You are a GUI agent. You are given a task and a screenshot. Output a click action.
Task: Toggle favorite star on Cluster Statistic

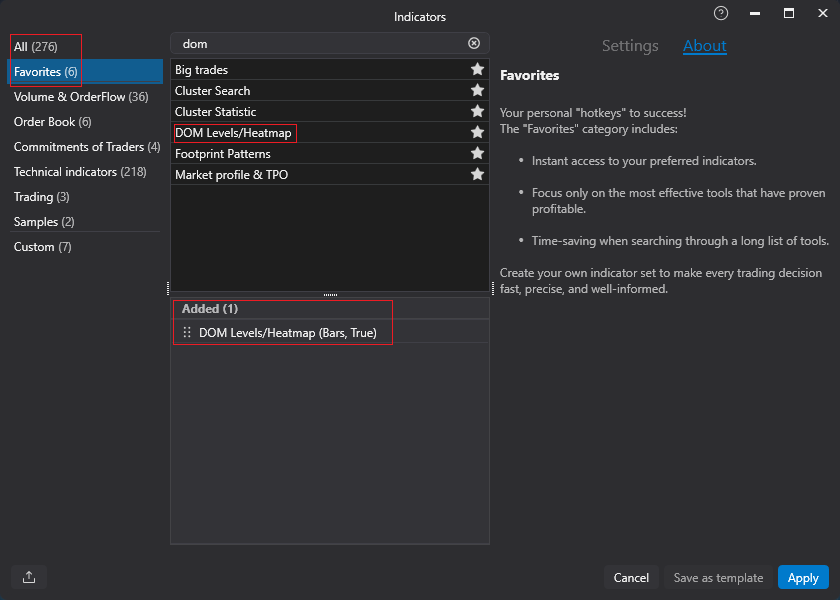click(477, 111)
